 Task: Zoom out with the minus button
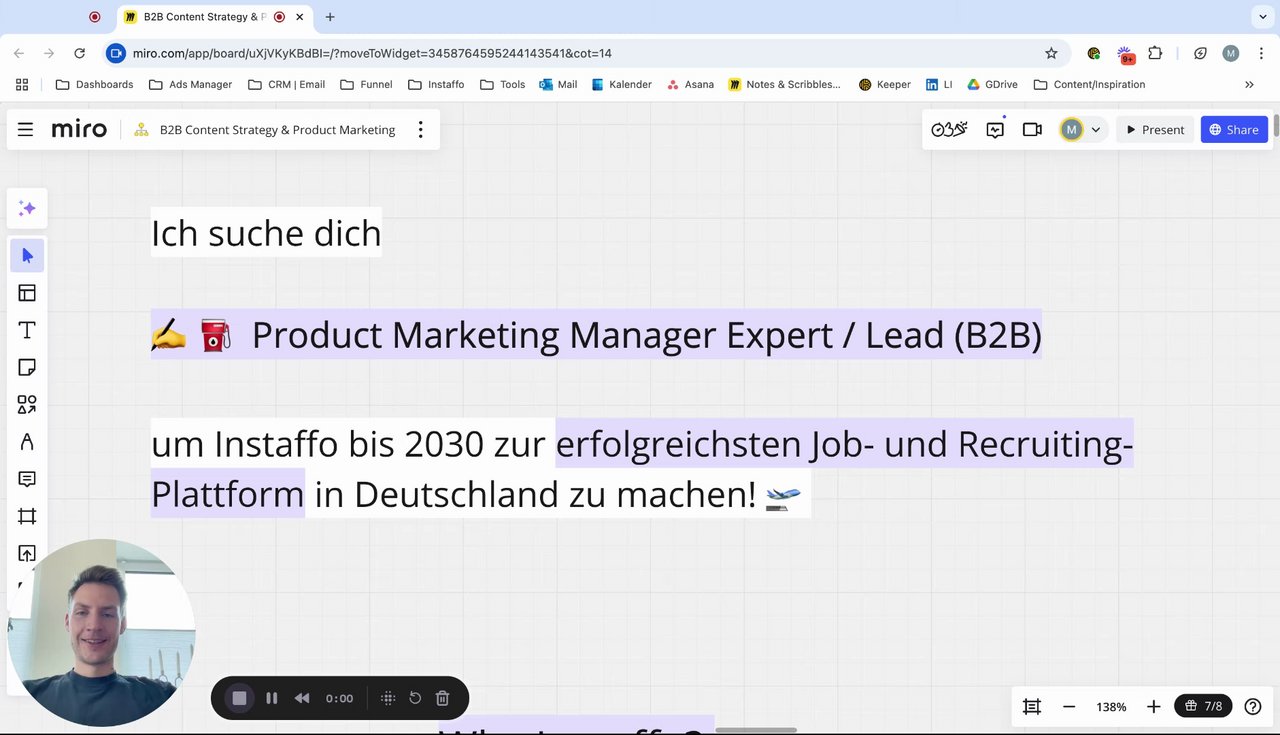[x=1068, y=706]
